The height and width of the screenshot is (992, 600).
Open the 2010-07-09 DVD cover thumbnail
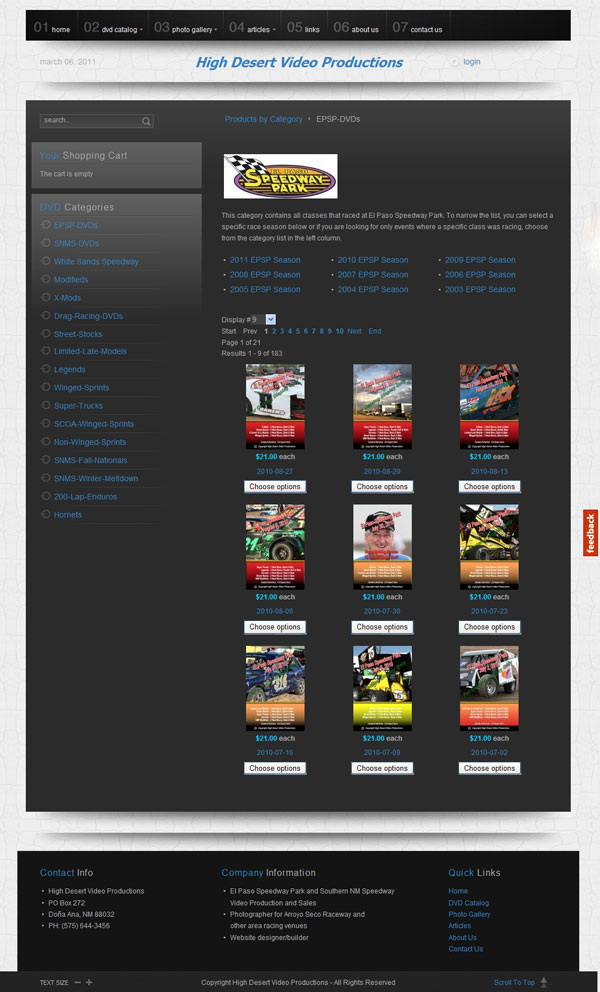point(382,688)
